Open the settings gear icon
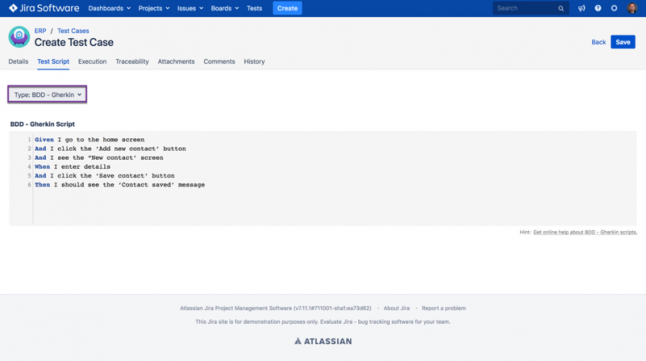Screen dimensions: 646x361 tap(614, 8)
